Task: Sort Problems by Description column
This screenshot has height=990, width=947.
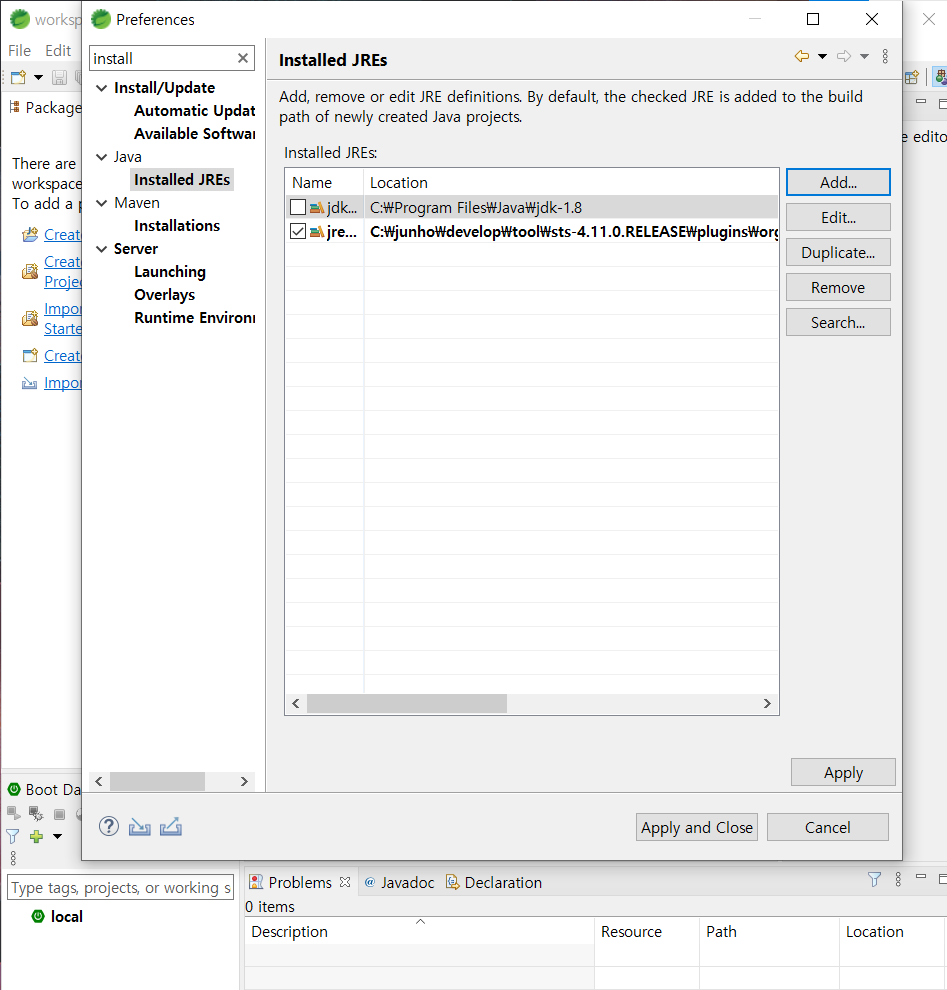Action: pyautogui.click(x=419, y=931)
